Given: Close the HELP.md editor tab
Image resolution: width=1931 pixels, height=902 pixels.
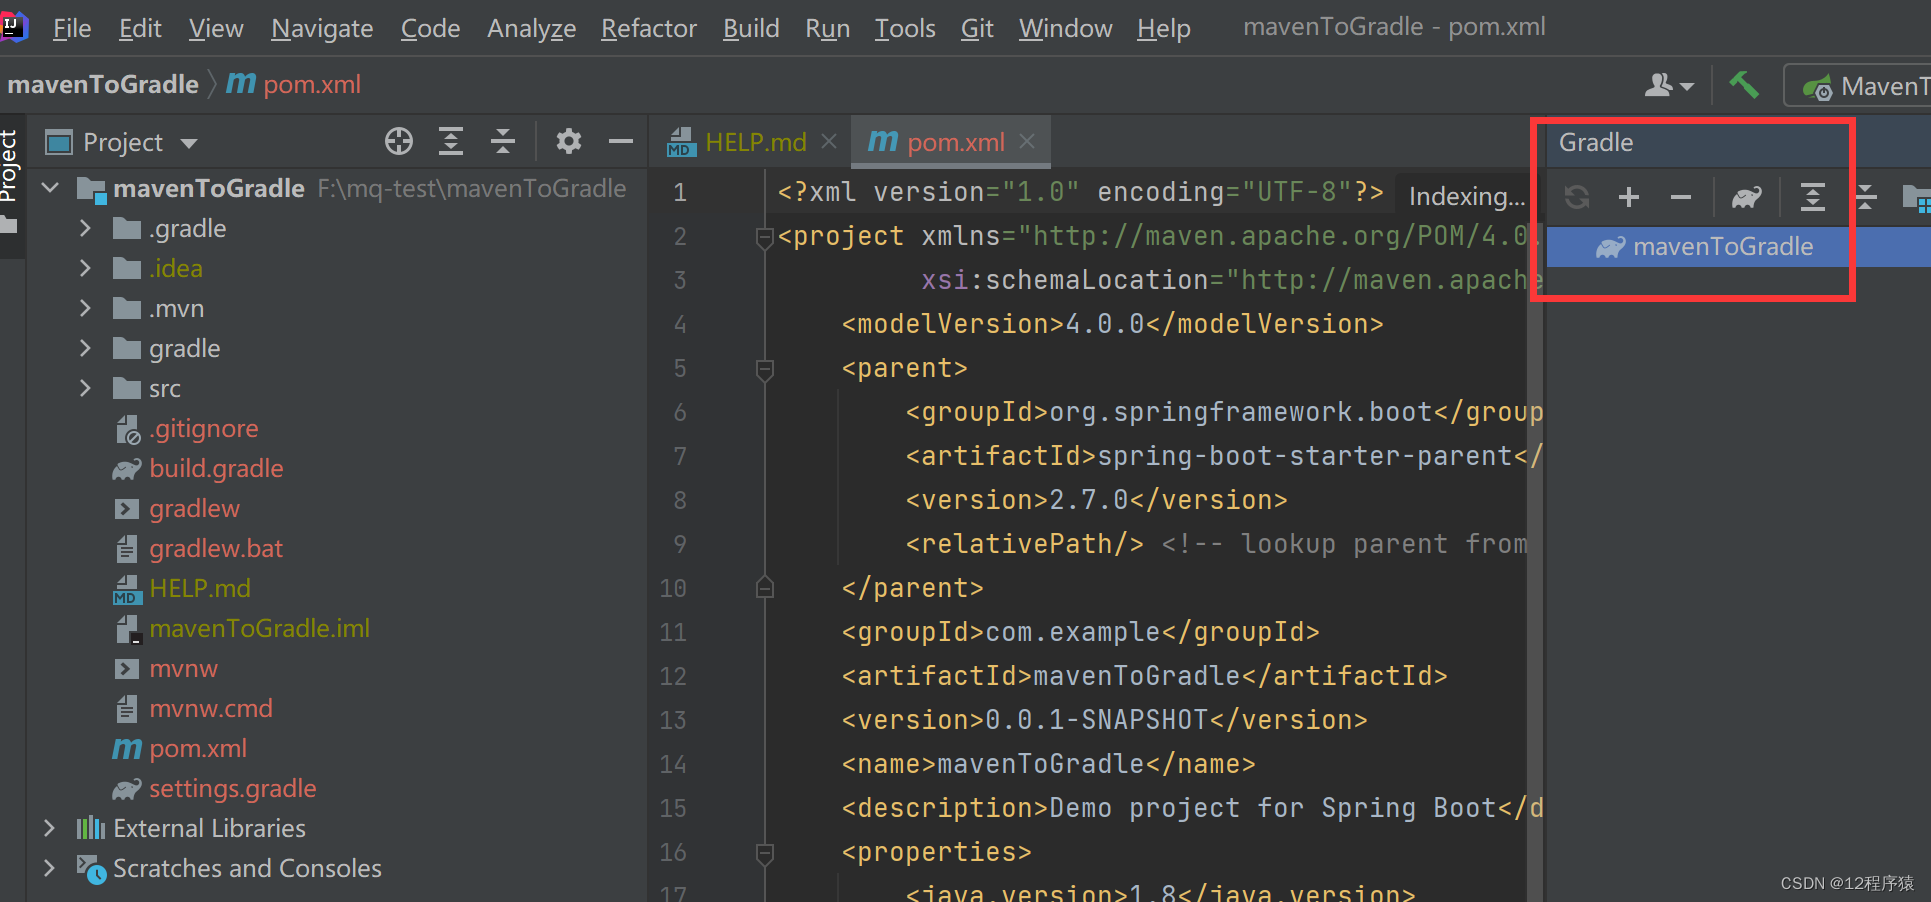Looking at the screenshot, I should 828,142.
